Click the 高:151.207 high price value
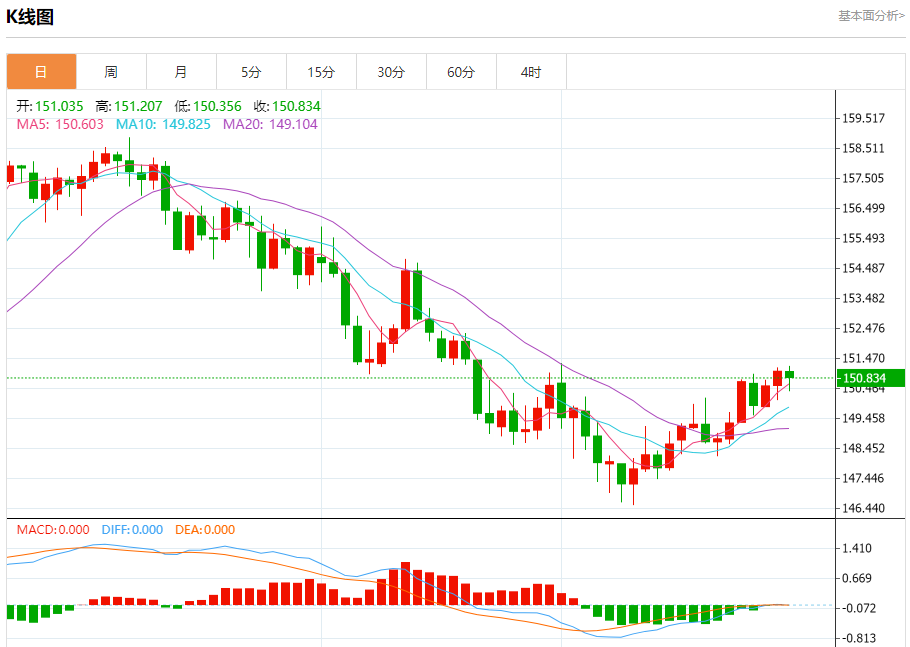The width and height of the screenshot is (910, 647). pos(129,106)
